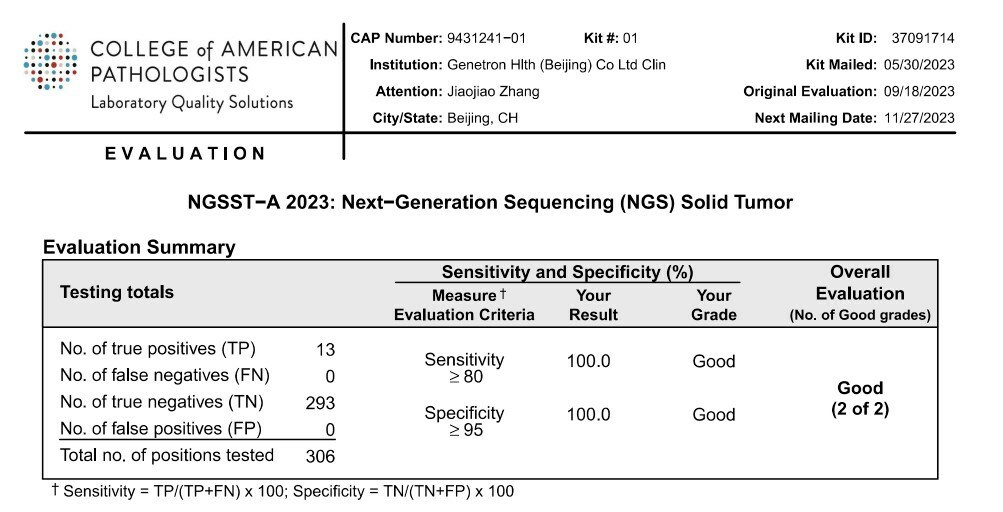Click the sensitivity formula footnote text
1003x512 pixels.
point(283,492)
